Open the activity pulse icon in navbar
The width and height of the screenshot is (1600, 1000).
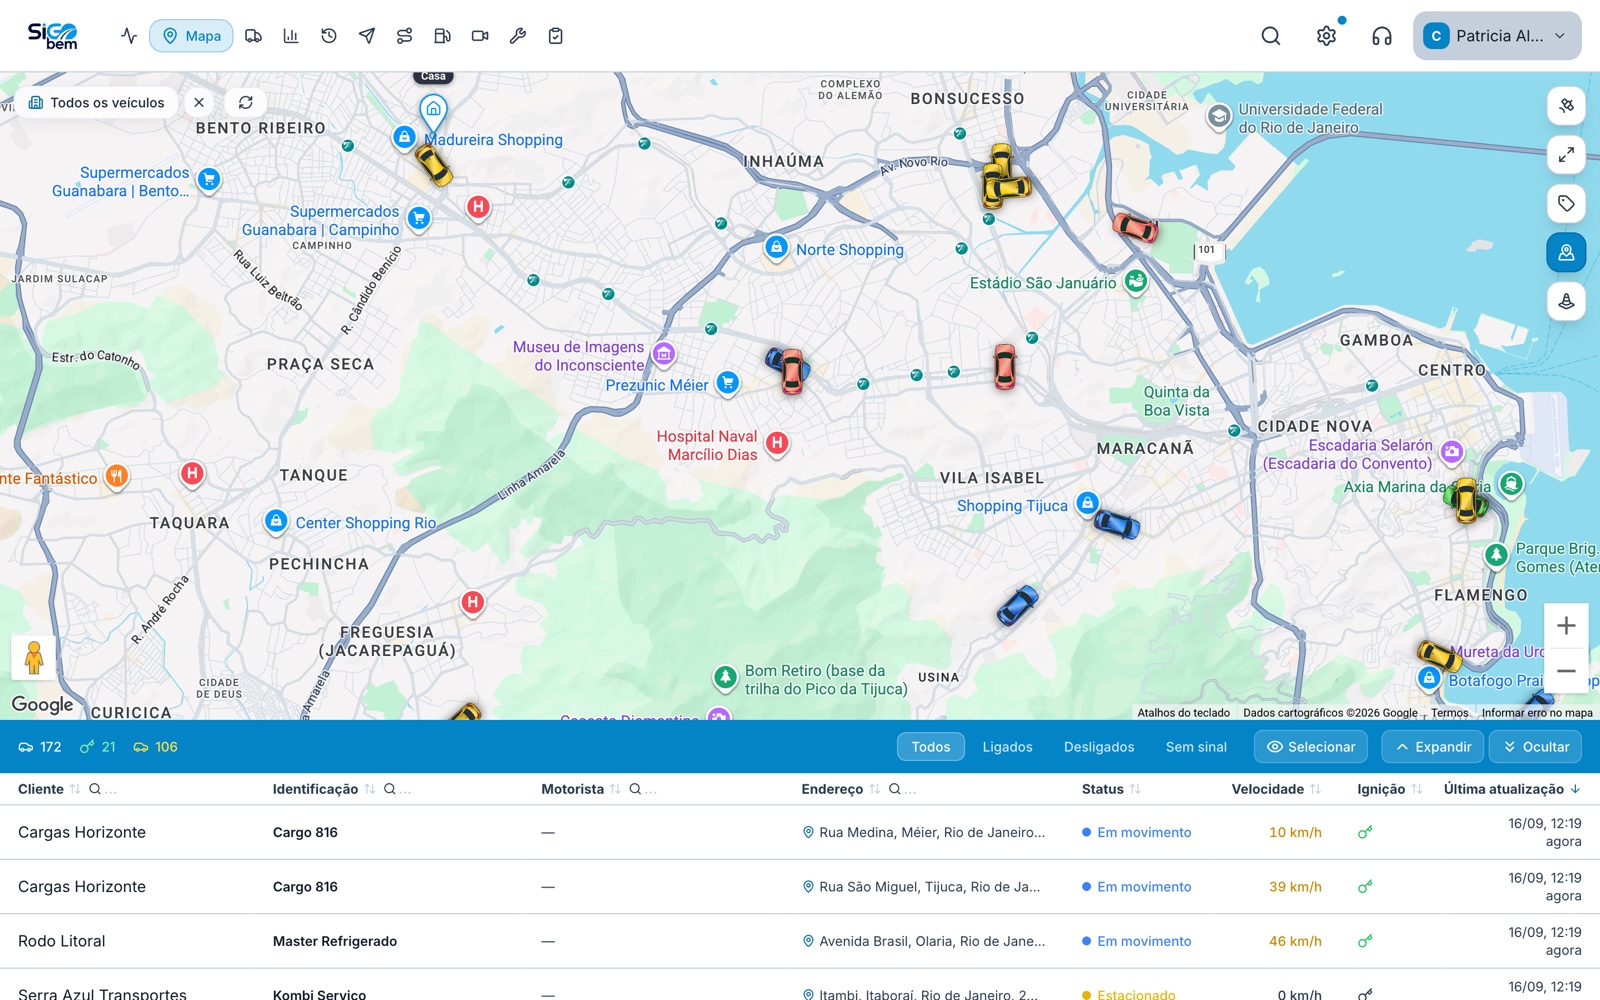click(129, 36)
